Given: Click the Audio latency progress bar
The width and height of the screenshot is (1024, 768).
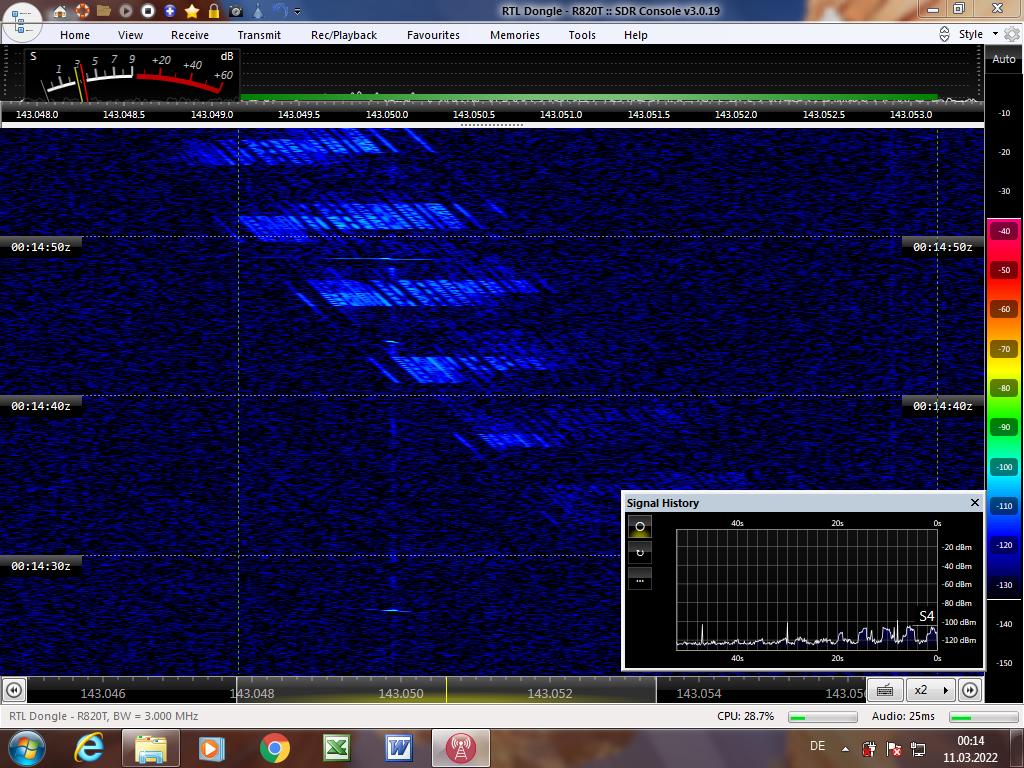Looking at the screenshot, I should click(984, 717).
